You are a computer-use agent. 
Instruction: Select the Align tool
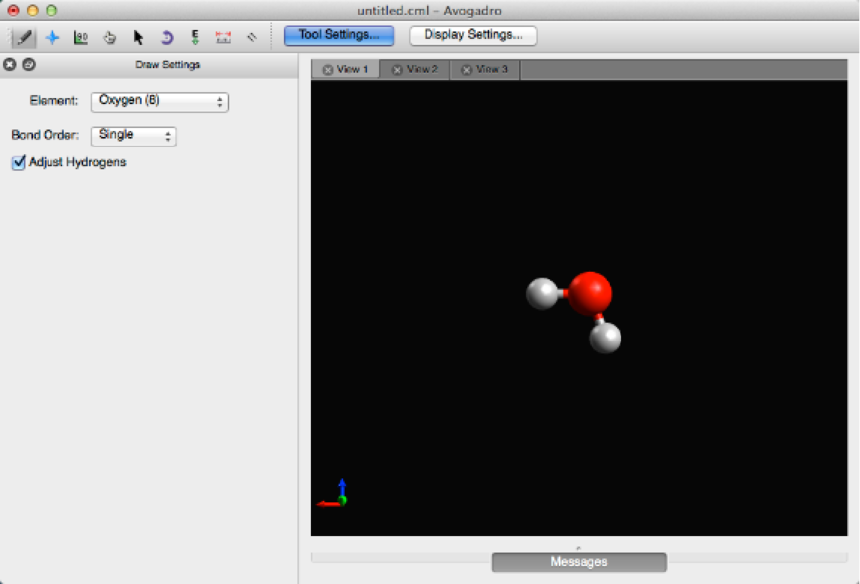(x=252, y=37)
